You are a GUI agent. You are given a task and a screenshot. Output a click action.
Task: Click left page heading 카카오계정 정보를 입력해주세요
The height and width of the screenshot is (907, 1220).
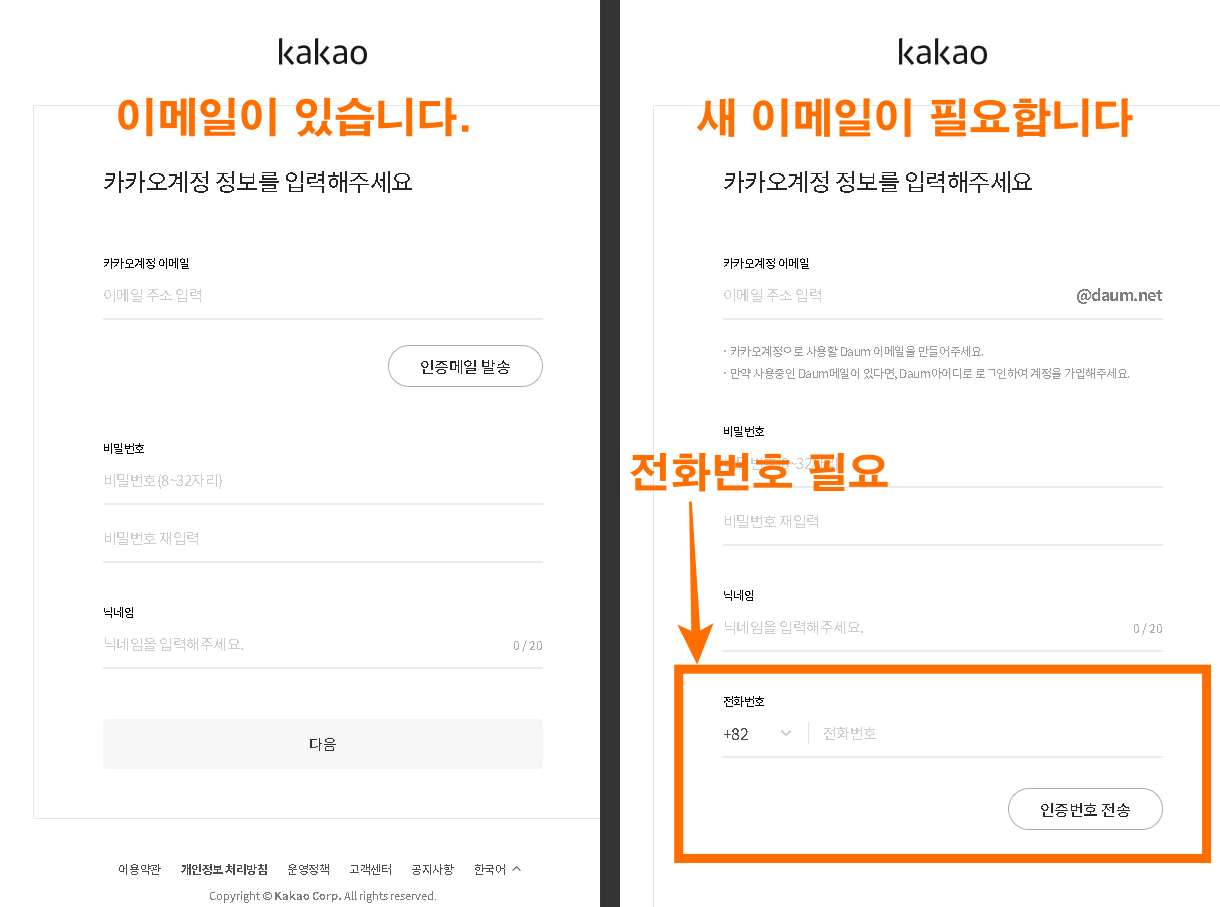click(258, 182)
